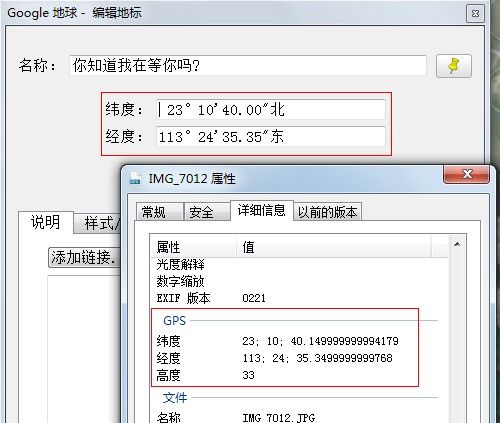Click the 经度 longitude input field
The width and height of the screenshot is (500, 423).
(x=271, y=136)
